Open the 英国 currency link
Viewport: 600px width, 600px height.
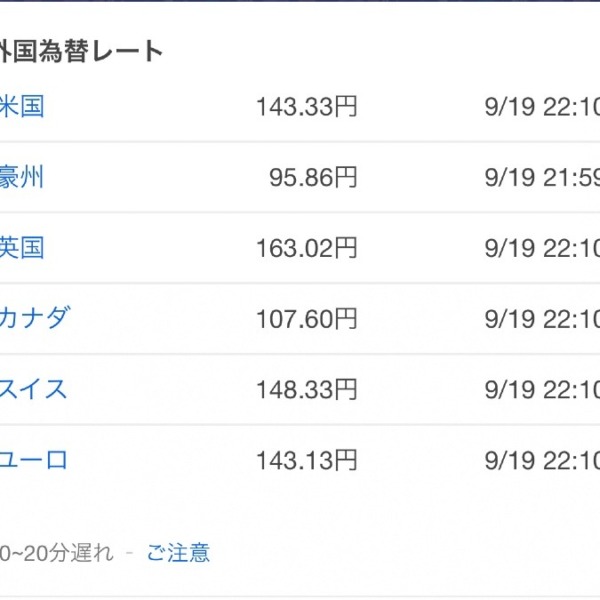[22, 248]
